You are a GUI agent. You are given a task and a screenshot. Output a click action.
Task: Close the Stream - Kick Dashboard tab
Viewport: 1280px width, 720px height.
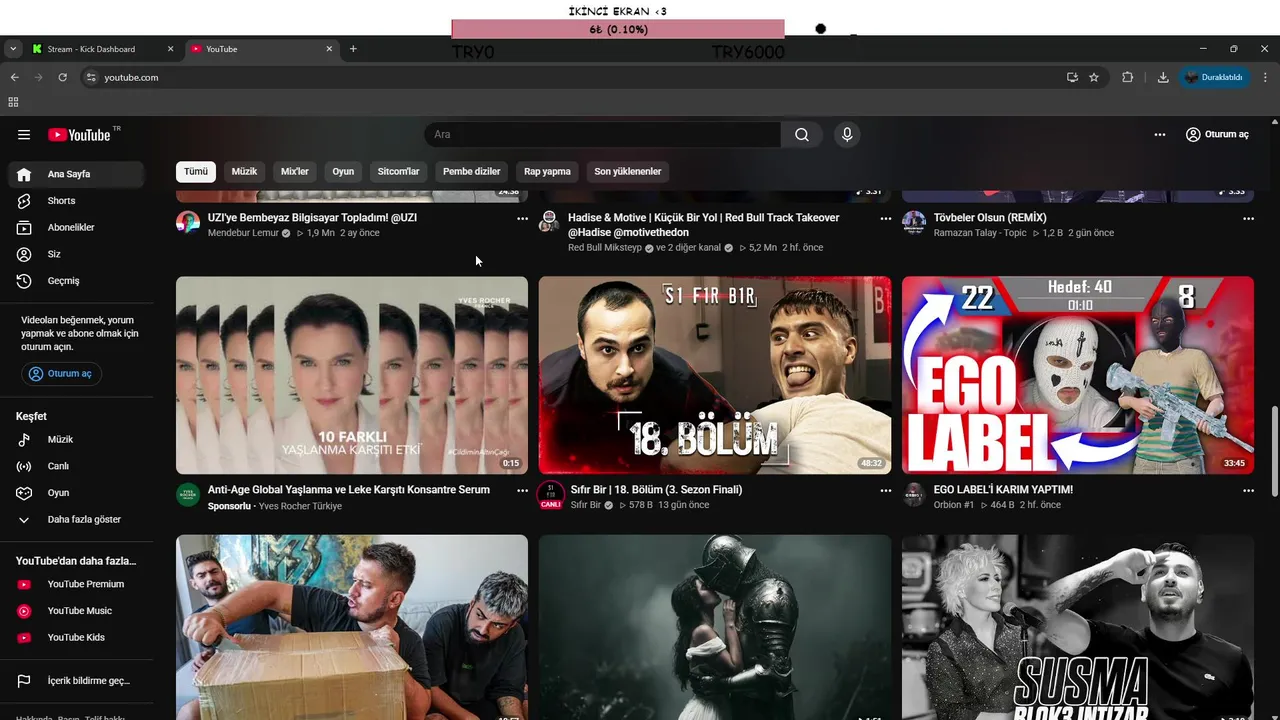[170, 49]
